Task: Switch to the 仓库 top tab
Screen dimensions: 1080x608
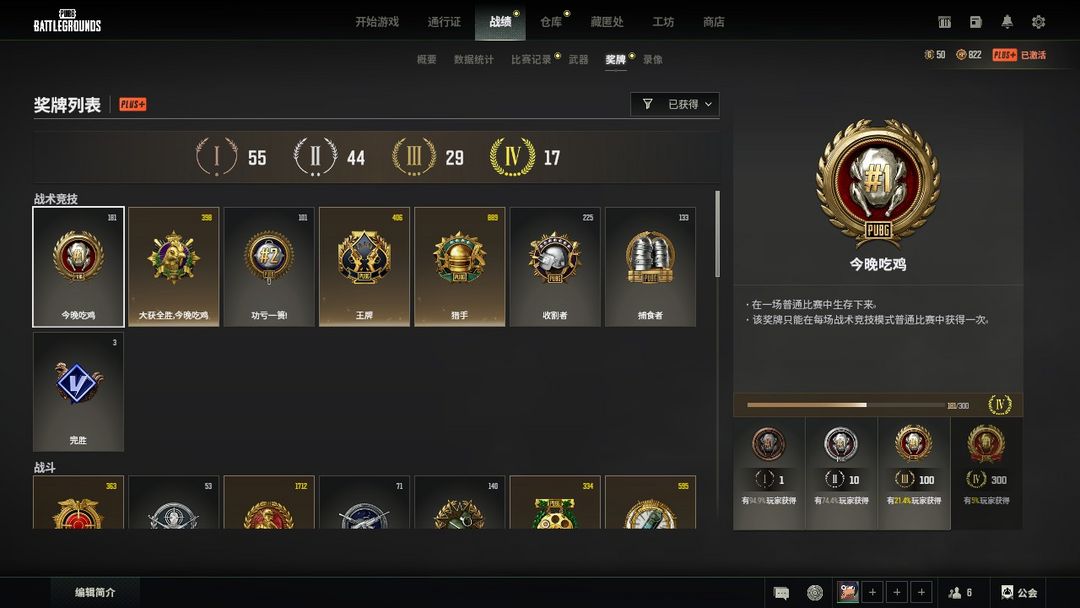Action: 550,22
